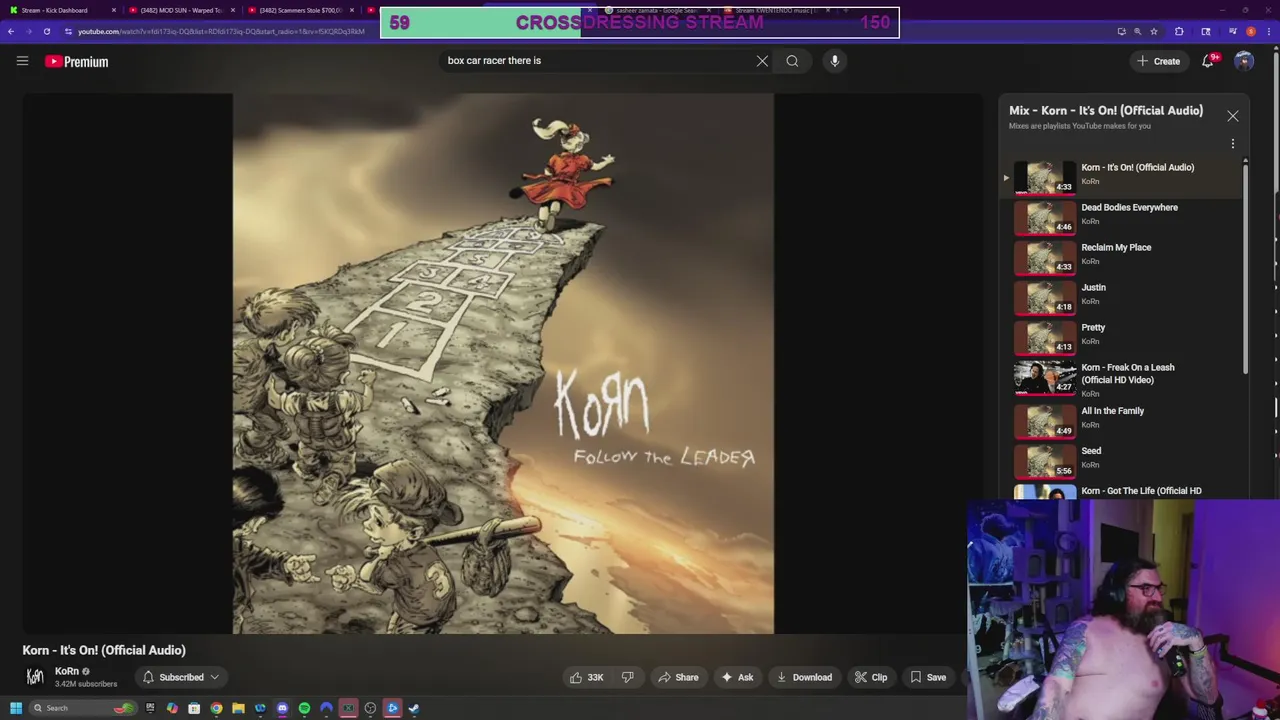
Task: Submit search using the magnifier icon
Action: pyautogui.click(x=792, y=61)
